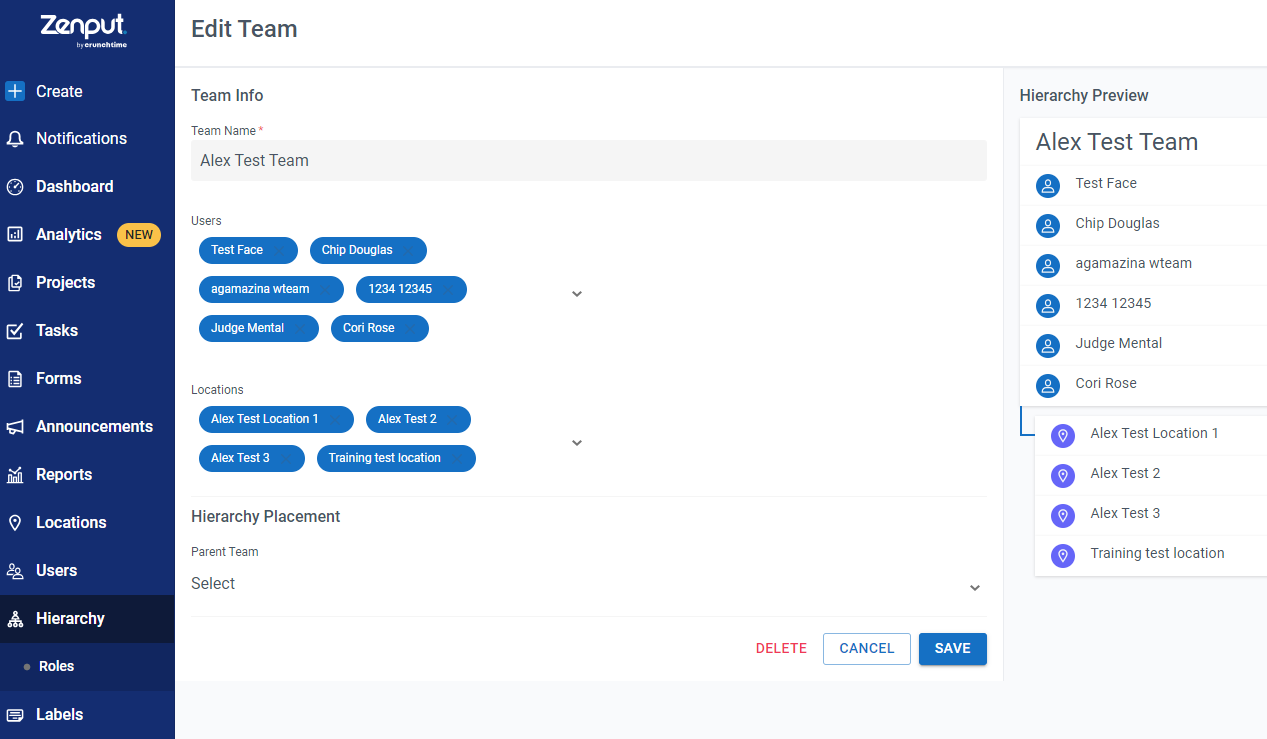Click the Reports bar chart icon
This screenshot has height=739, width=1267.
coord(15,475)
